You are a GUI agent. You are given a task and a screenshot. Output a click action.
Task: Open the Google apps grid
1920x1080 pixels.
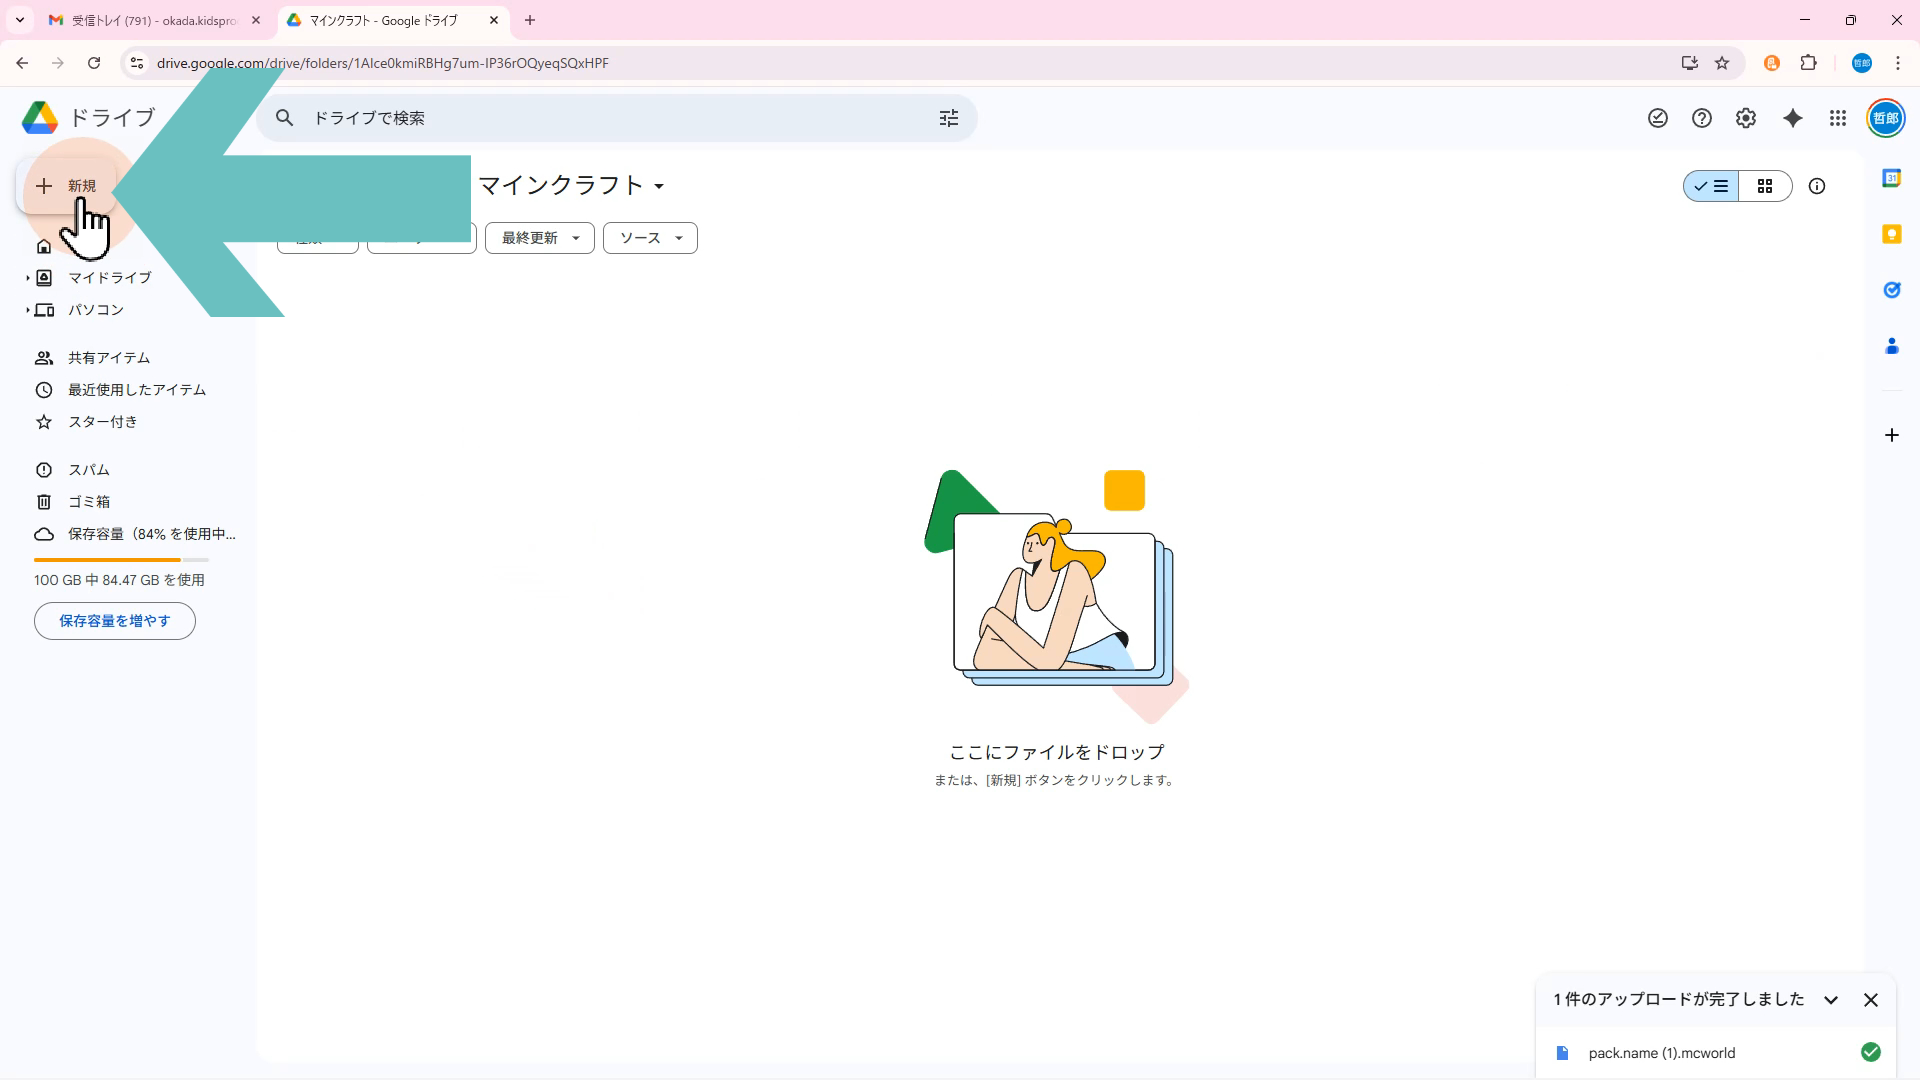pos(1838,118)
